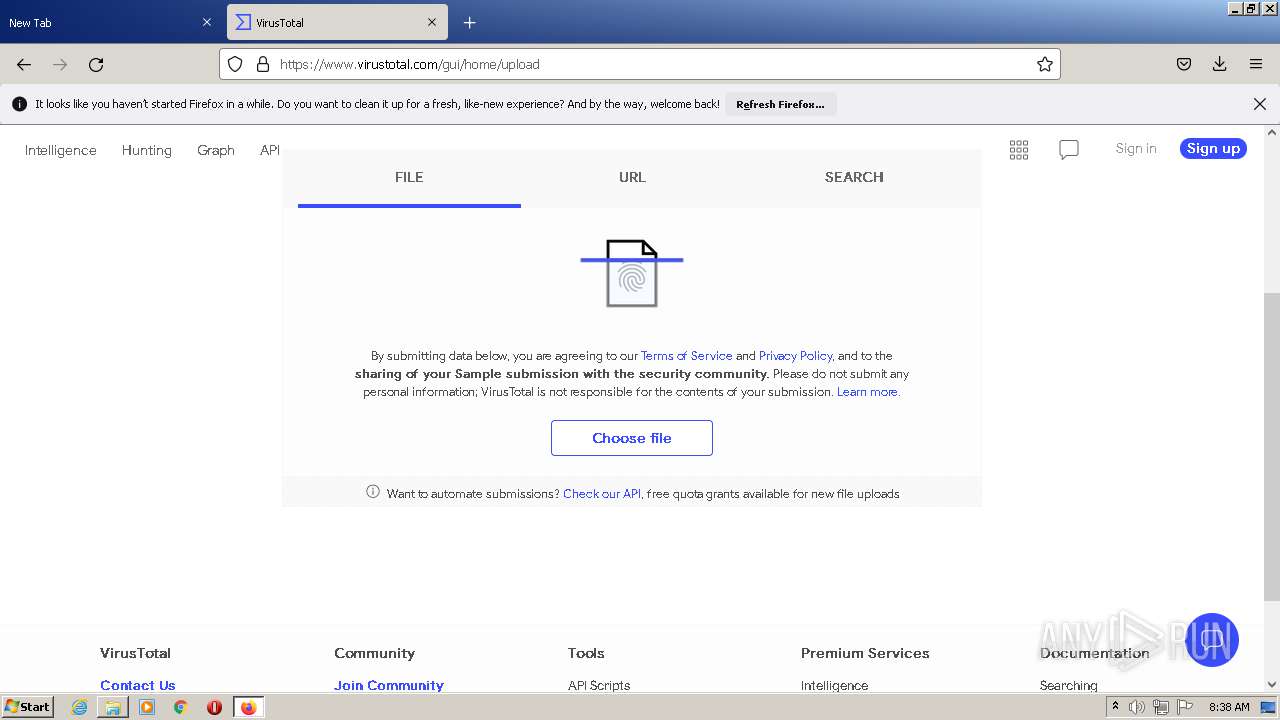This screenshot has height=720, width=1280.
Task: Click the info icon beside automate submissions
Action: [373, 492]
